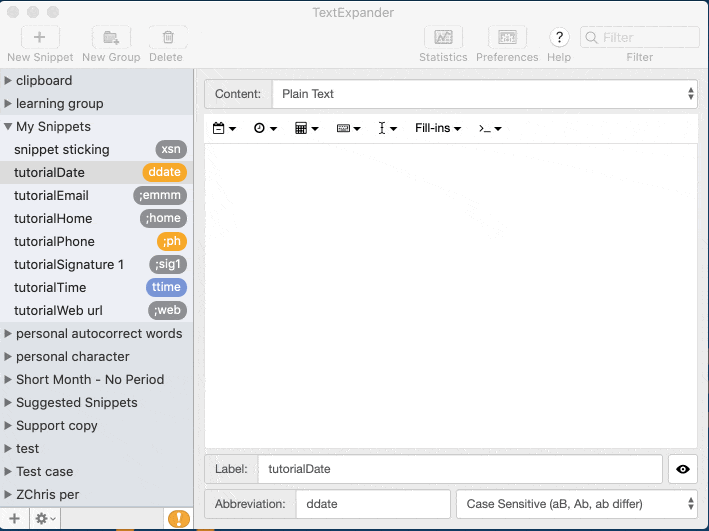Image resolution: width=709 pixels, height=531 pixels.
Task: Expand personal autocorrect words group
Action: (x=8, y=333)
